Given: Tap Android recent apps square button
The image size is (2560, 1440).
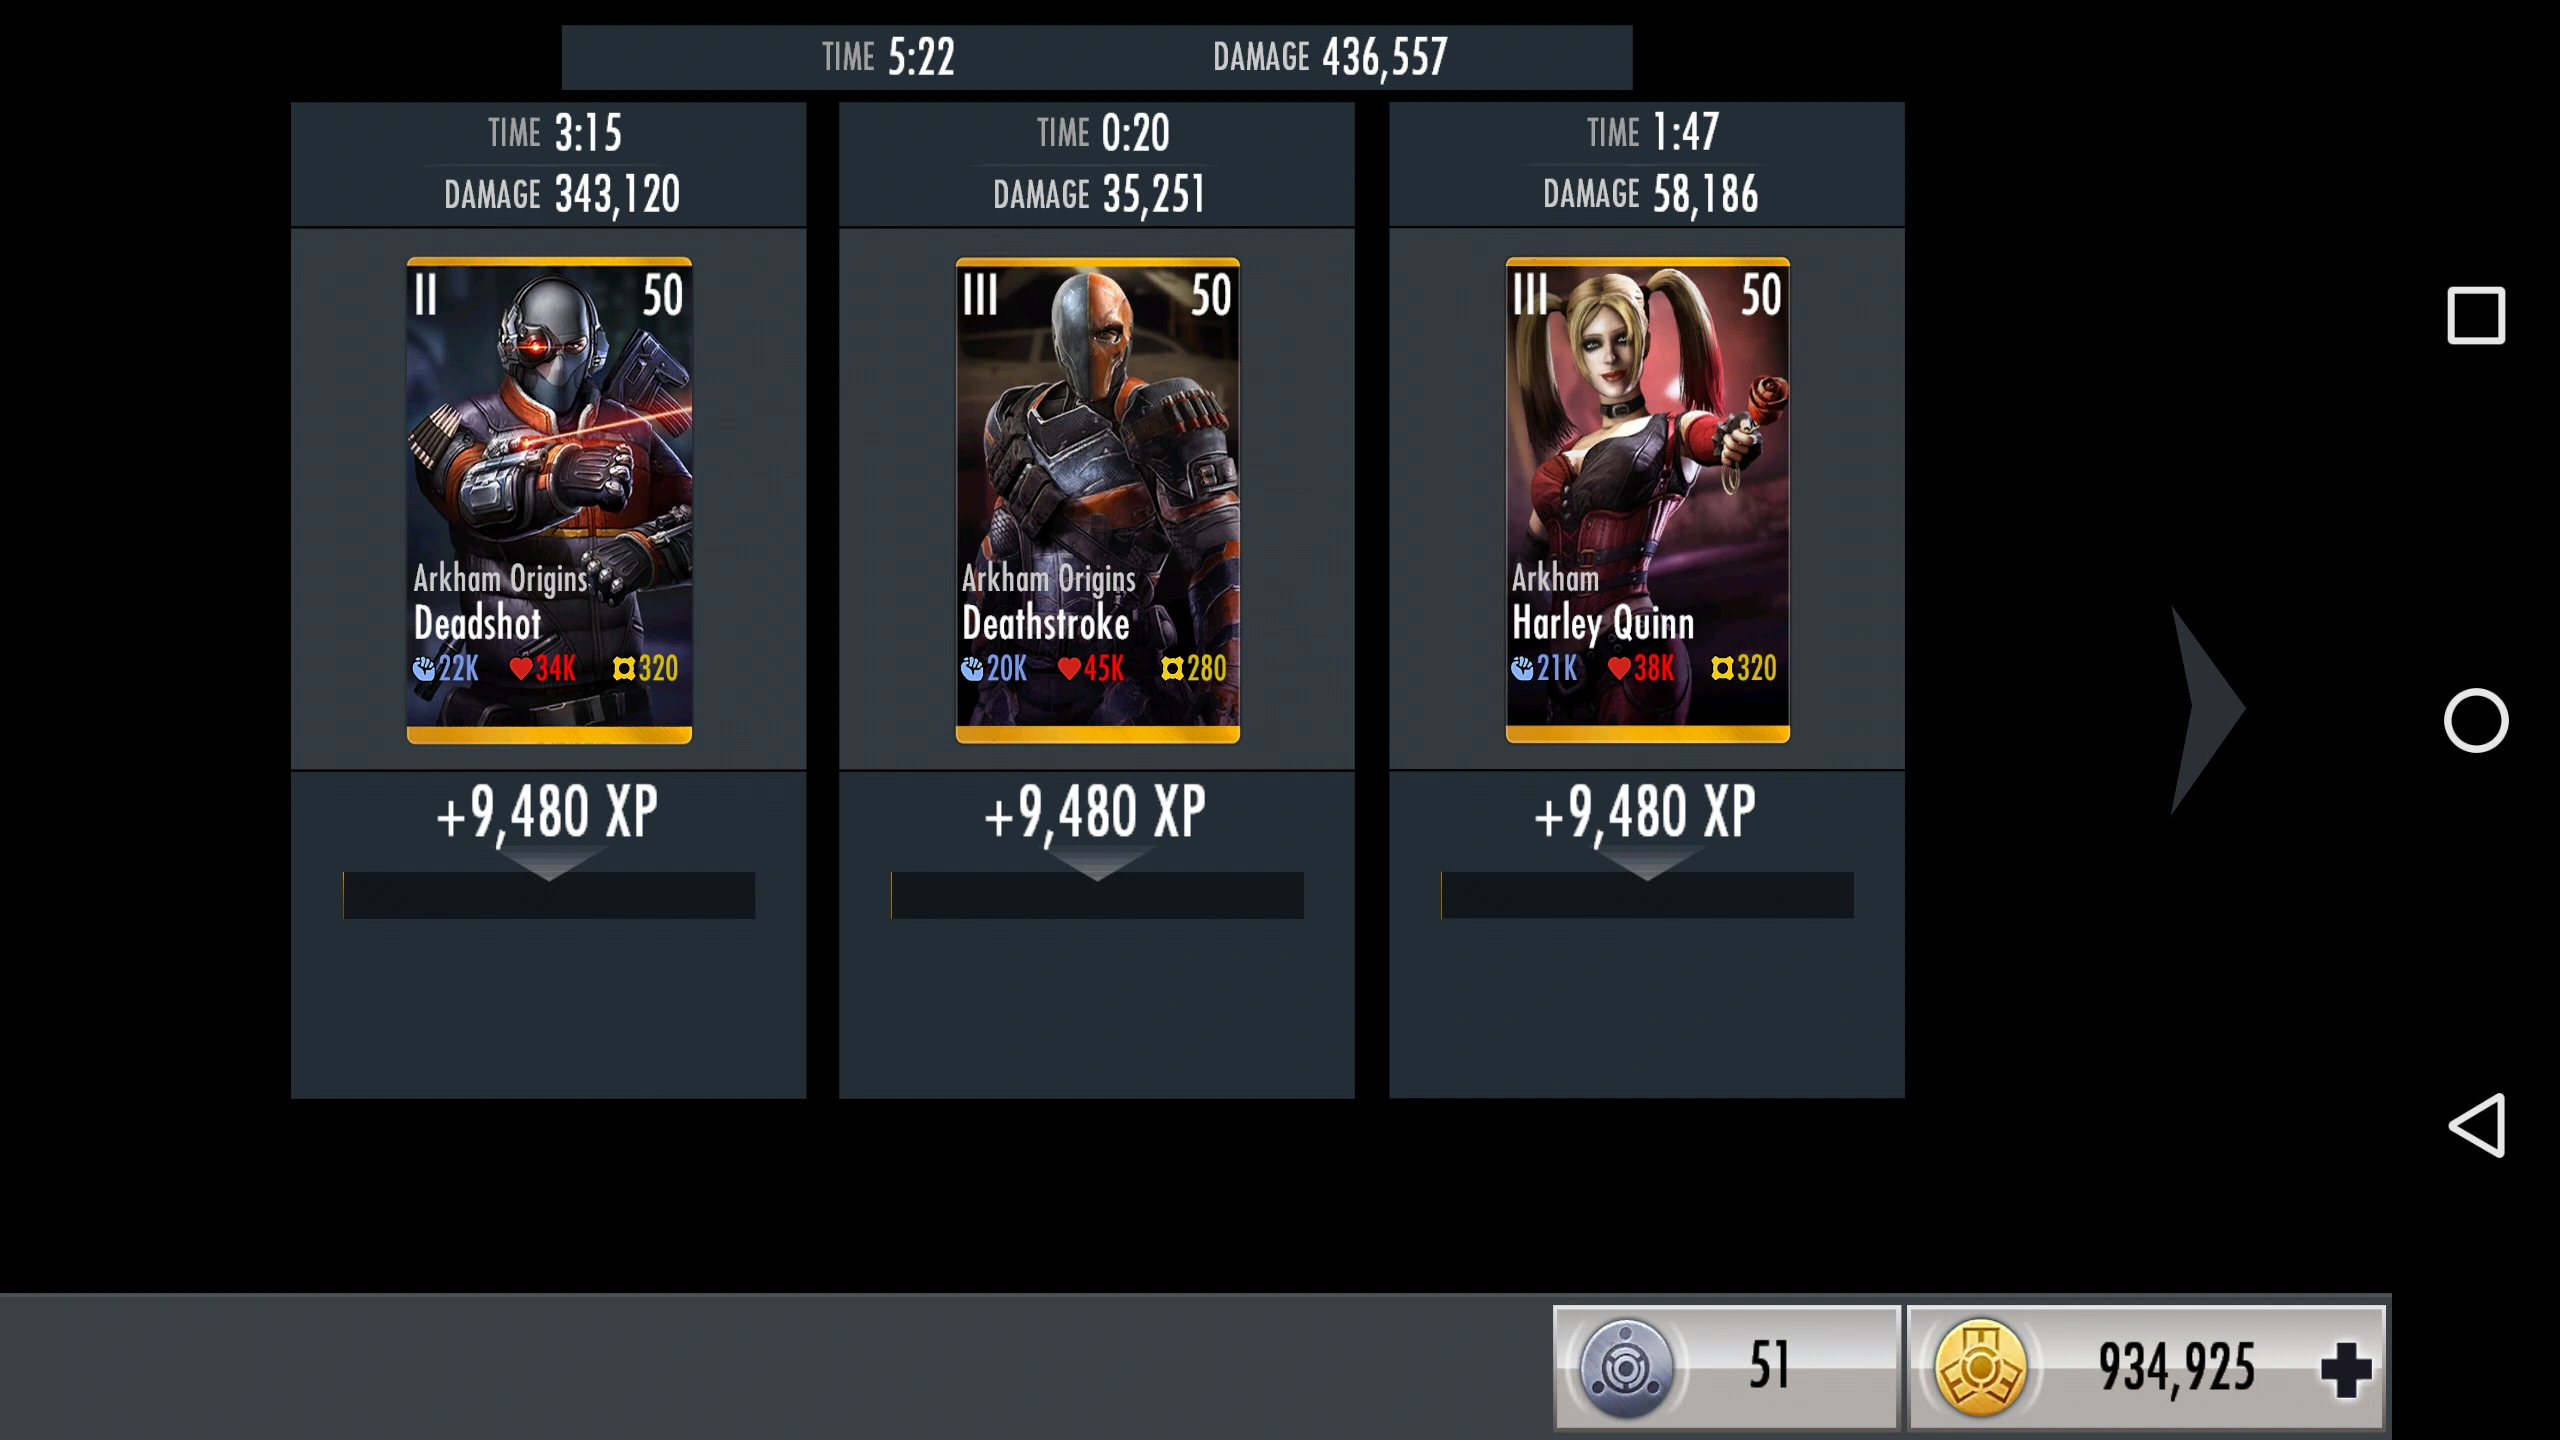Looking at the screenshot, I should point(2476,315).
